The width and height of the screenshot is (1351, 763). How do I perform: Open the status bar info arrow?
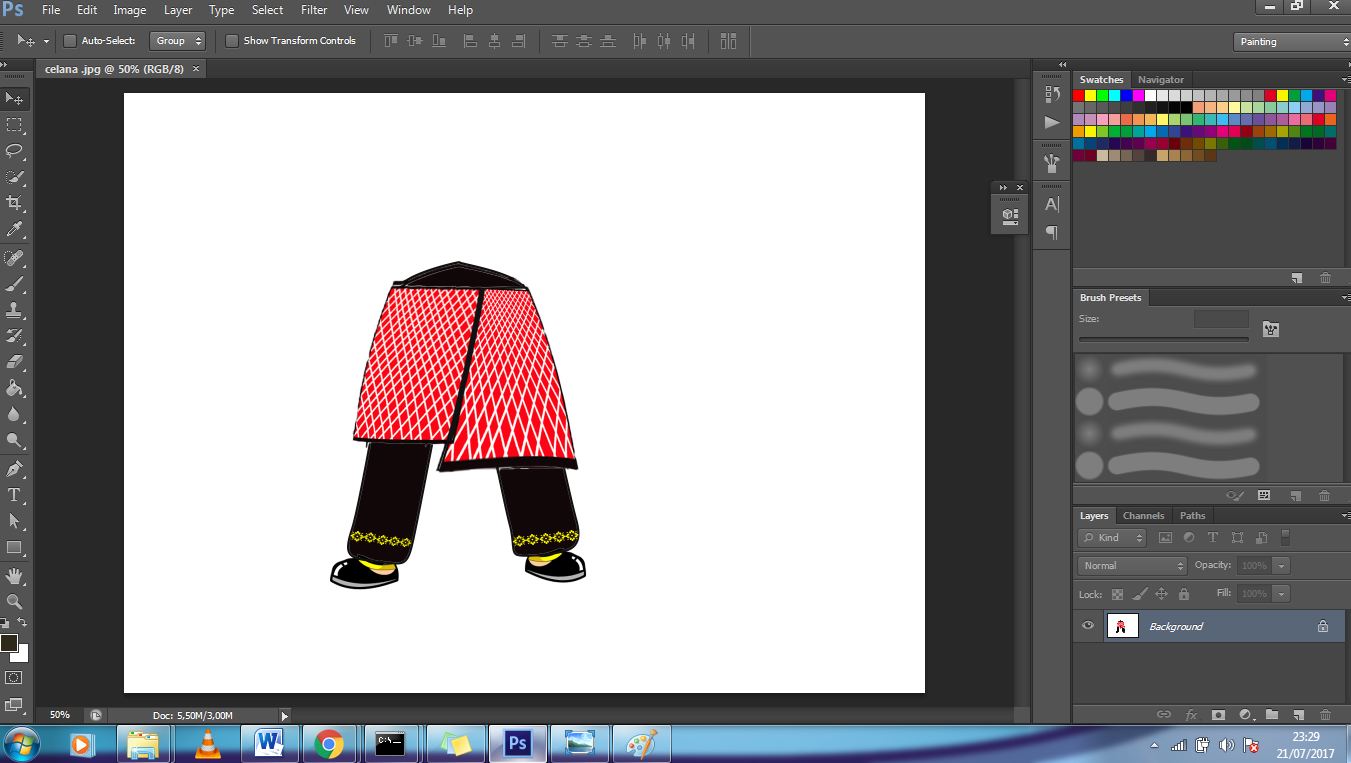[284, 716]
